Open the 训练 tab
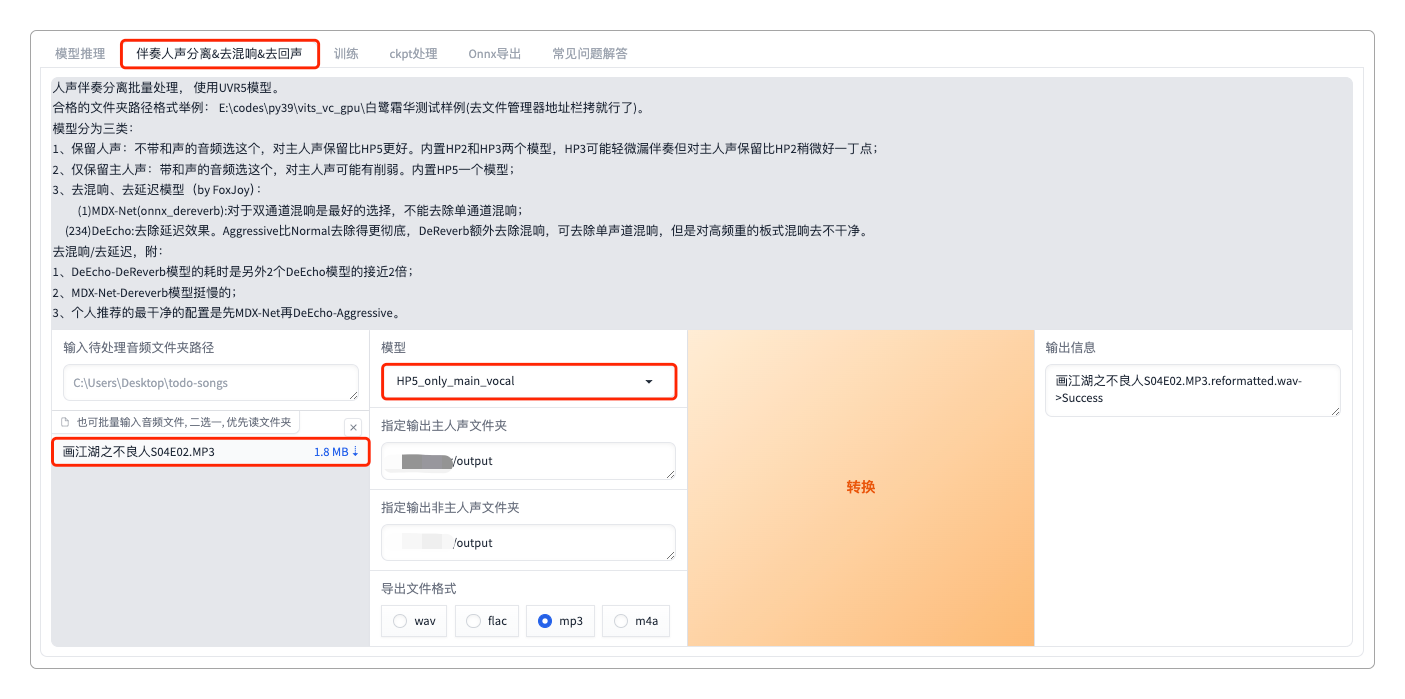This screenshot has width=1405, height=699. (x=346, y=54)
